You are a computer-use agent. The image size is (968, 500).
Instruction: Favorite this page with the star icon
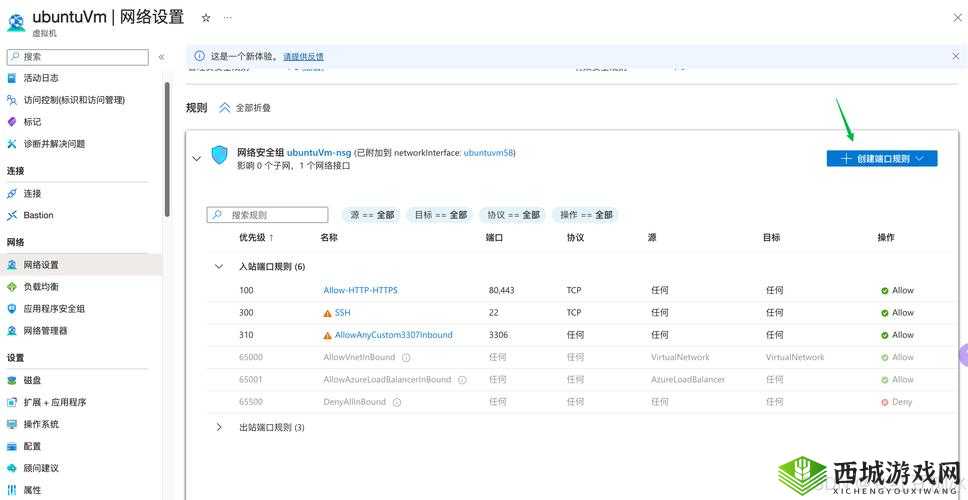(x=206, y=18)
